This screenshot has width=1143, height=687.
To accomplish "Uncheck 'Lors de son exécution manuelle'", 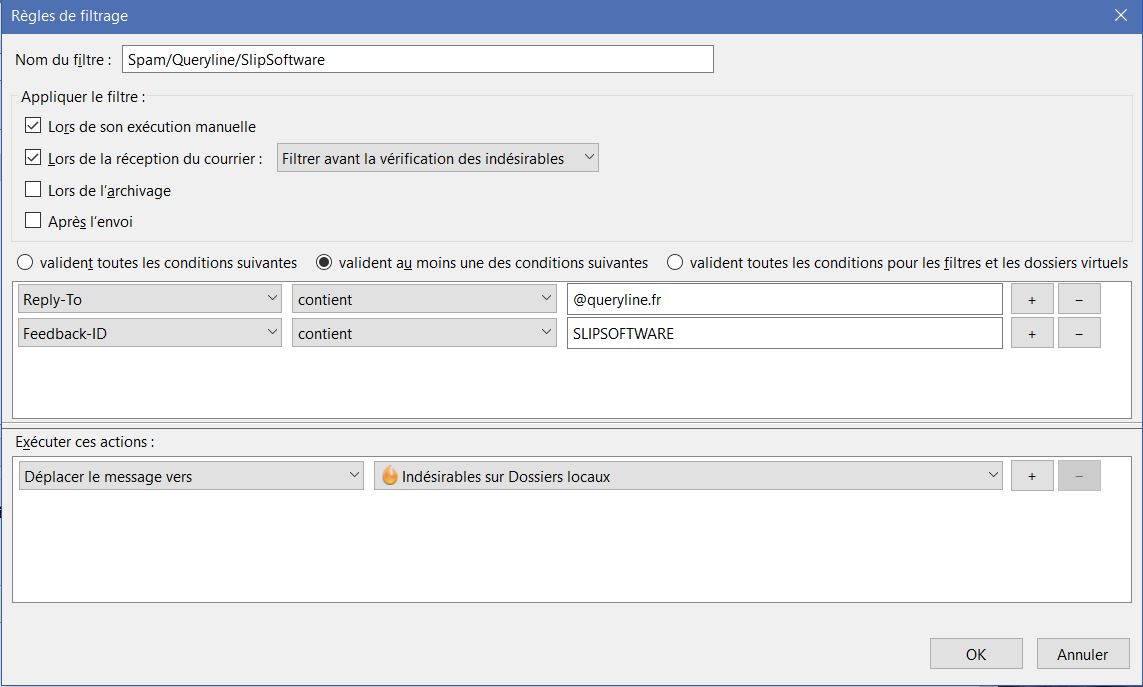I will pos(33,127).
